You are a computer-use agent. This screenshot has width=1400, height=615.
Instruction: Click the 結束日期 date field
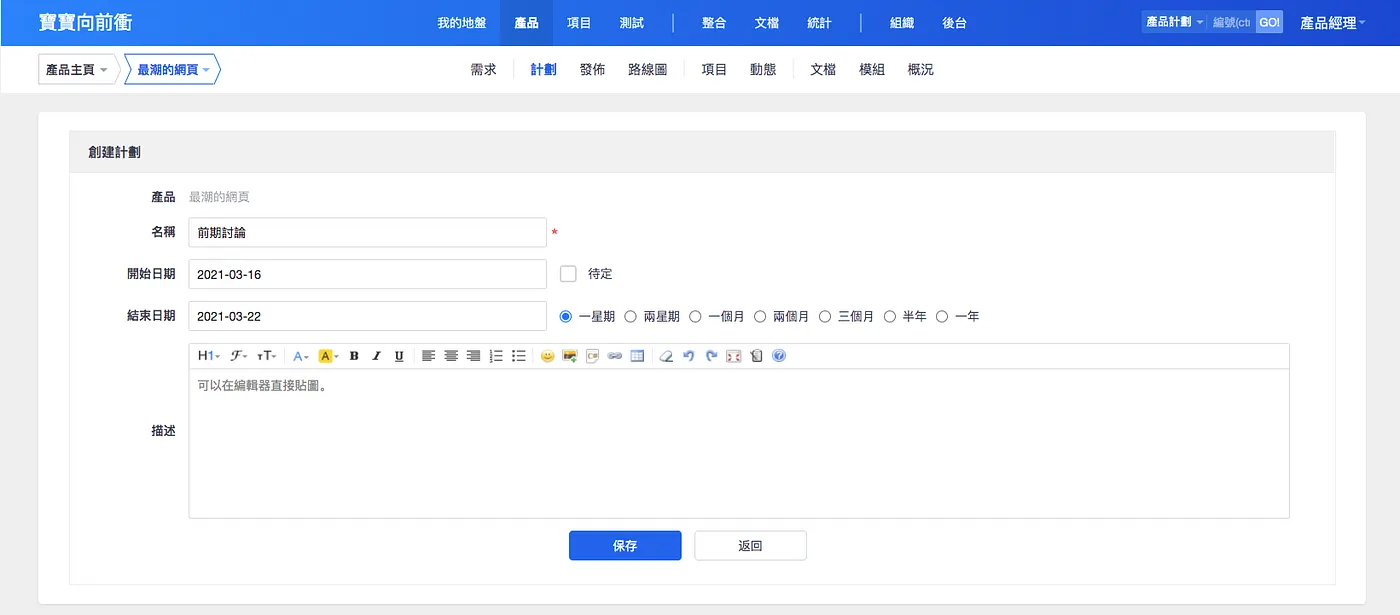tap(368, 316)
